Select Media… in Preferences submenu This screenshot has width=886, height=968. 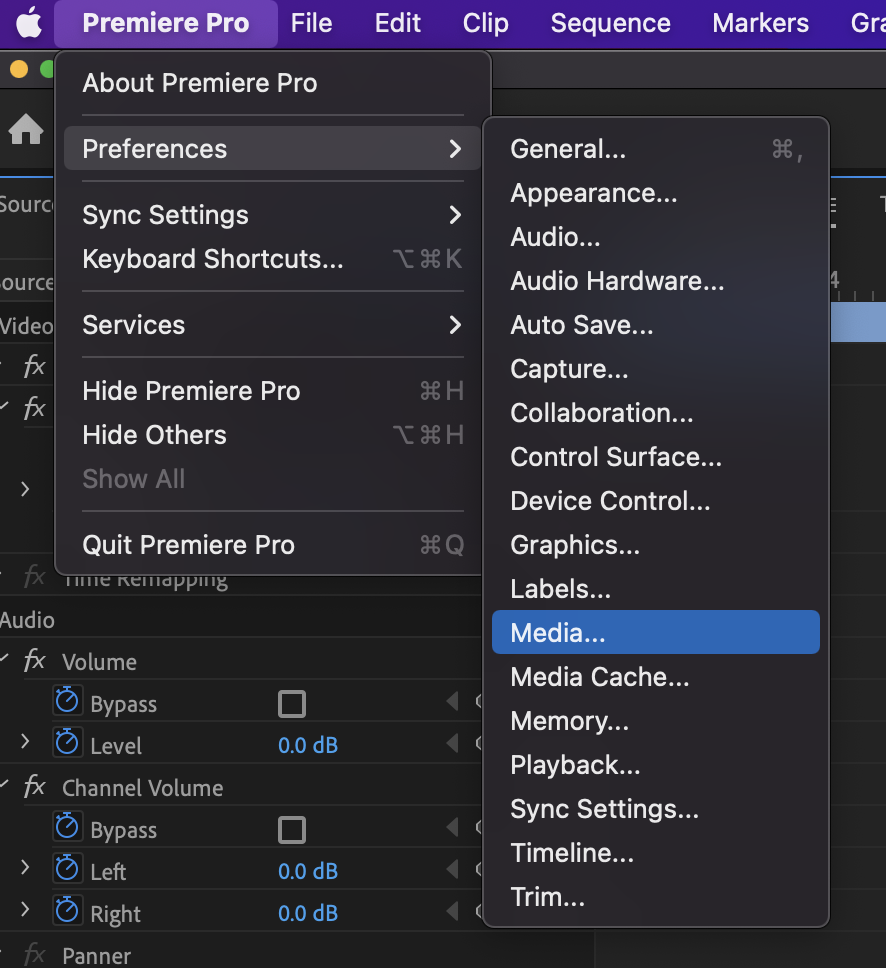(x=656, y=632)
